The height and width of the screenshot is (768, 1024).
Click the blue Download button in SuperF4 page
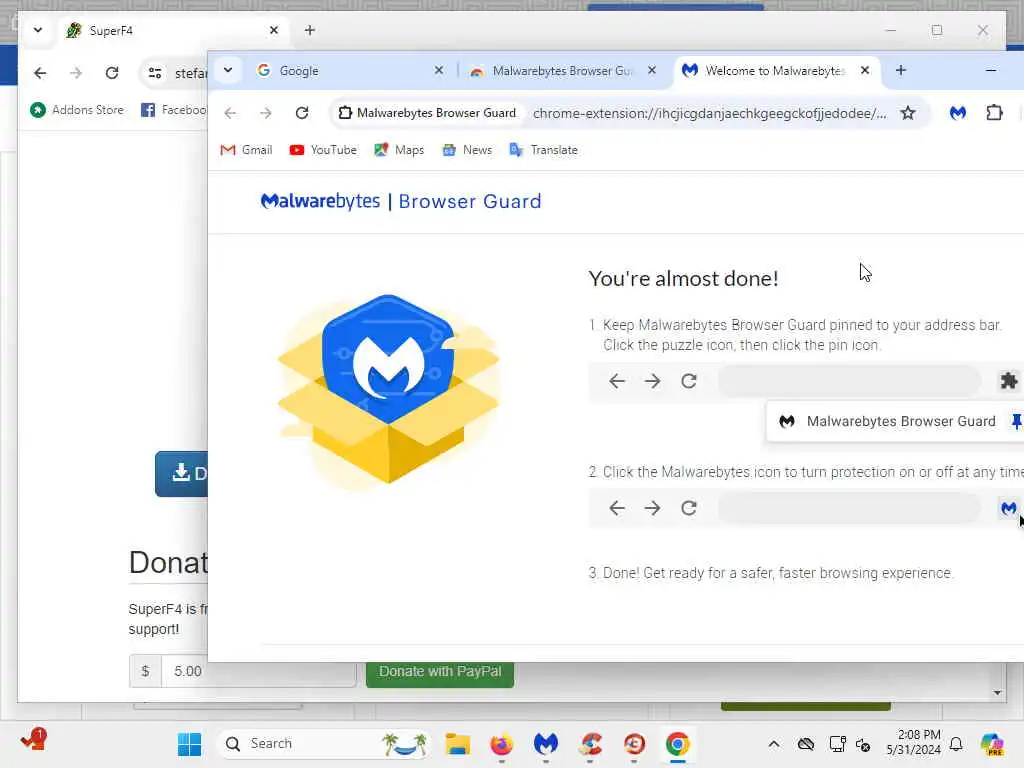tap(182, 473)
